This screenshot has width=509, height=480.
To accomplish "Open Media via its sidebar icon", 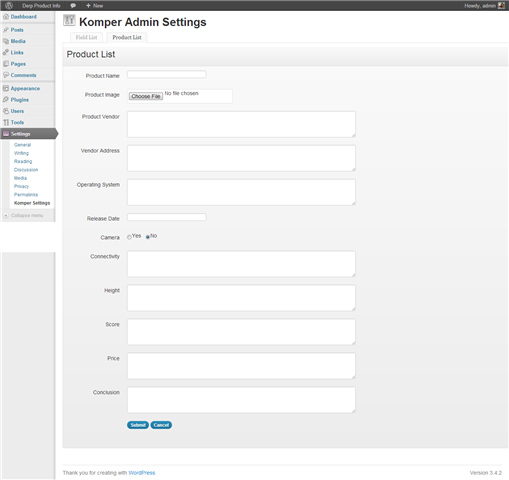I will click(6, 41).
